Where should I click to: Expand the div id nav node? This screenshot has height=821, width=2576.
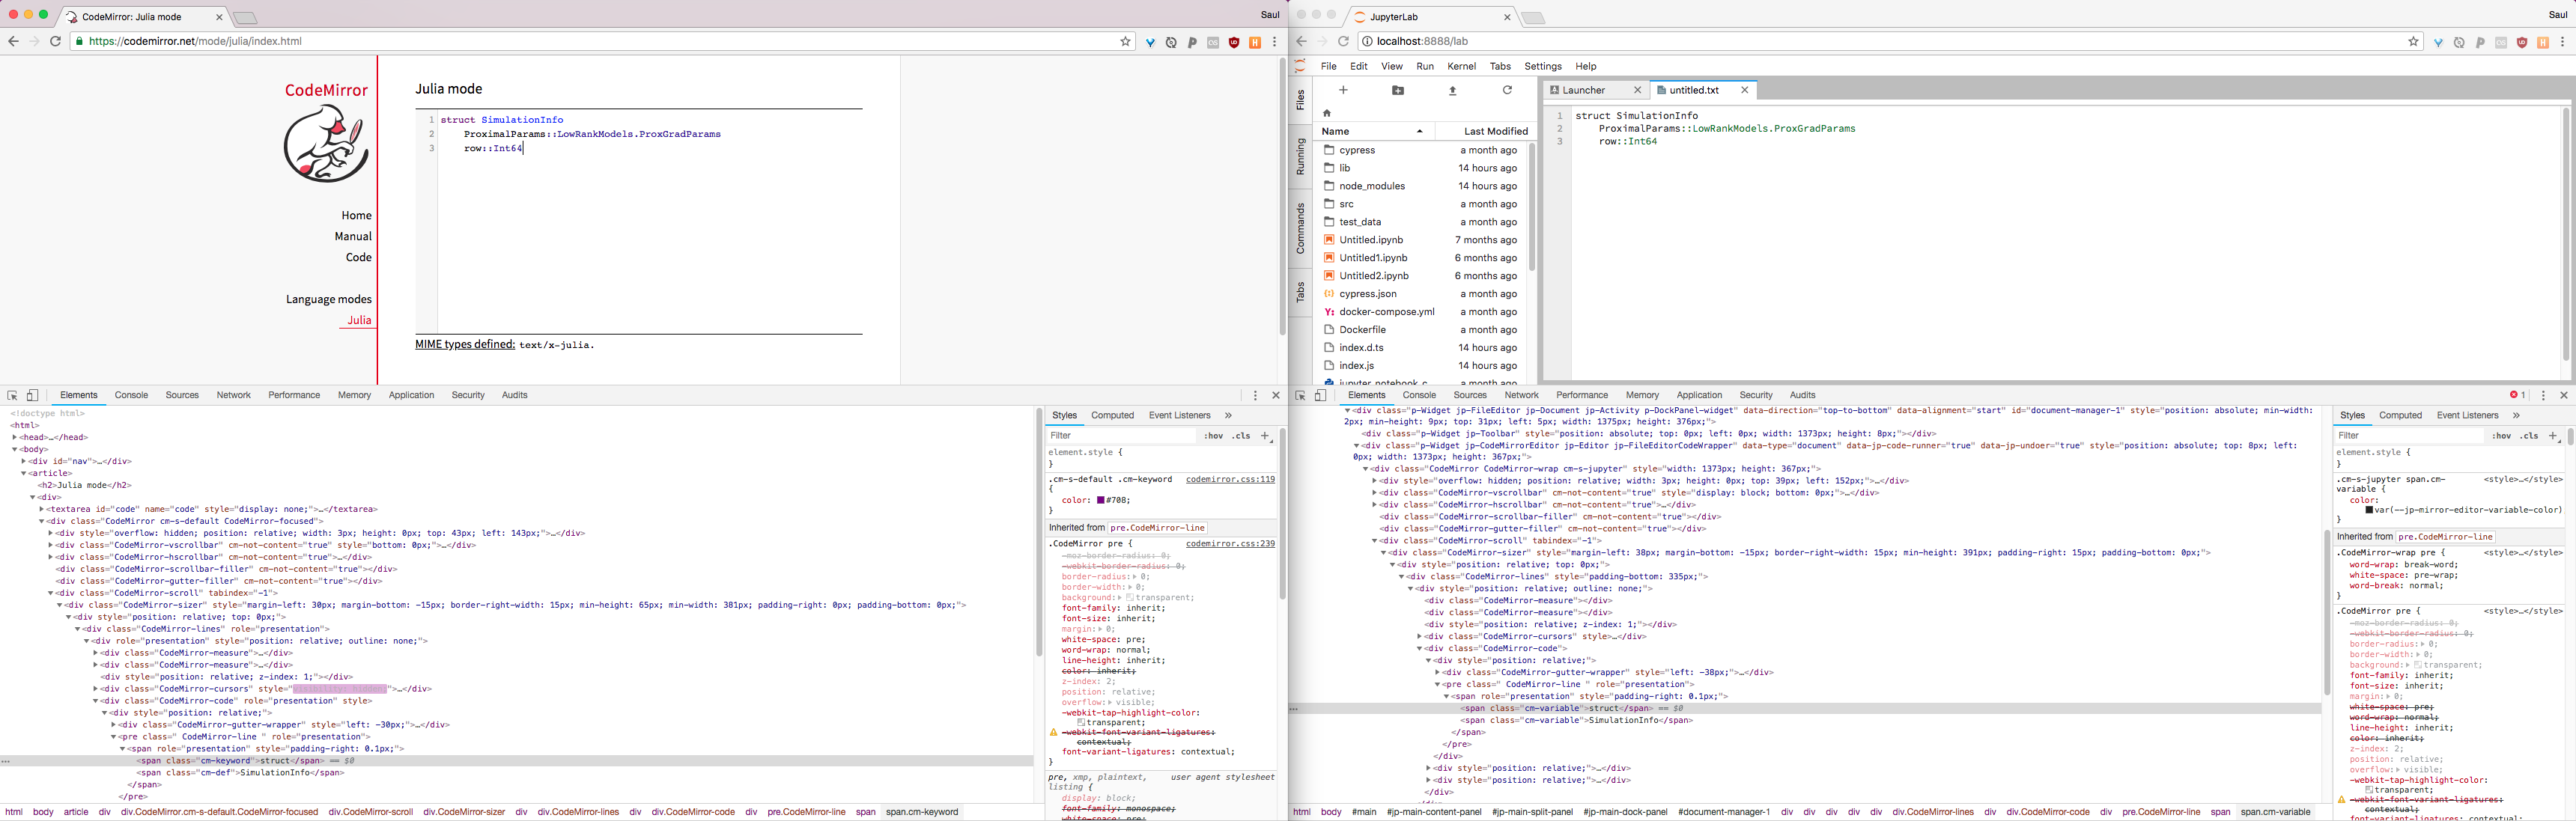[24, 462]
